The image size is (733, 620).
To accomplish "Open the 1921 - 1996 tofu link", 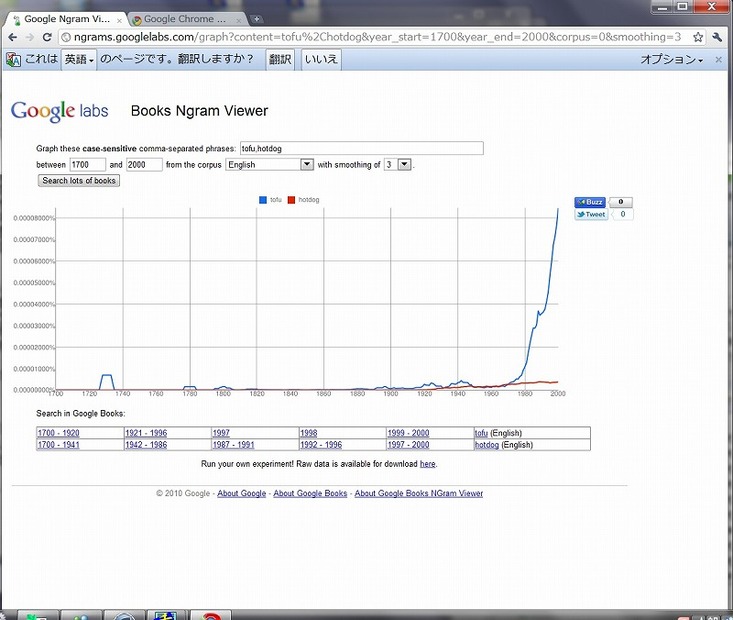I will click(x=146, y=433).
